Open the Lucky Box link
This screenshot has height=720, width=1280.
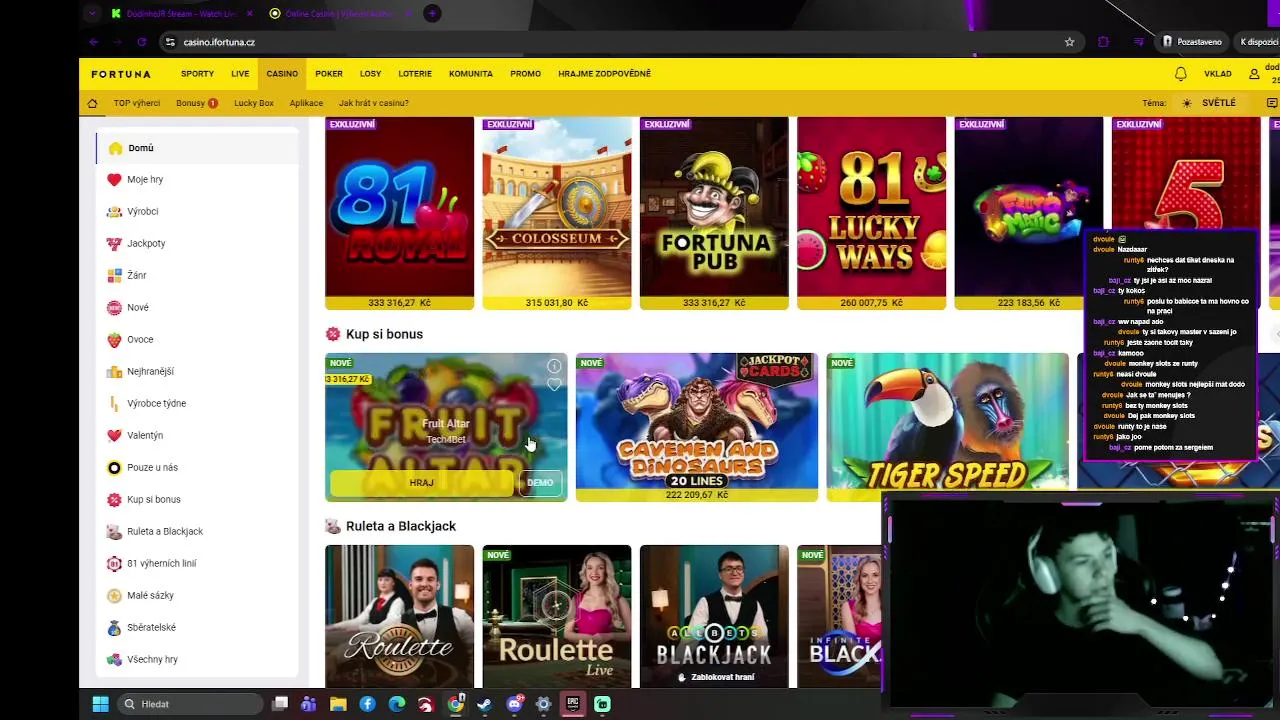click(254, 103)
